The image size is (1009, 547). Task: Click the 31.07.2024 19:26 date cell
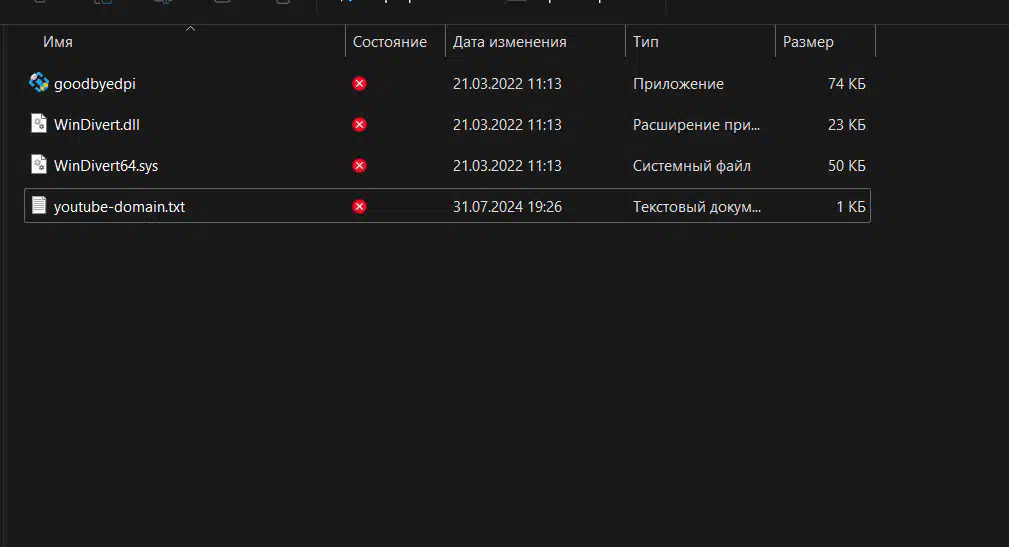(x=507, y=207)
